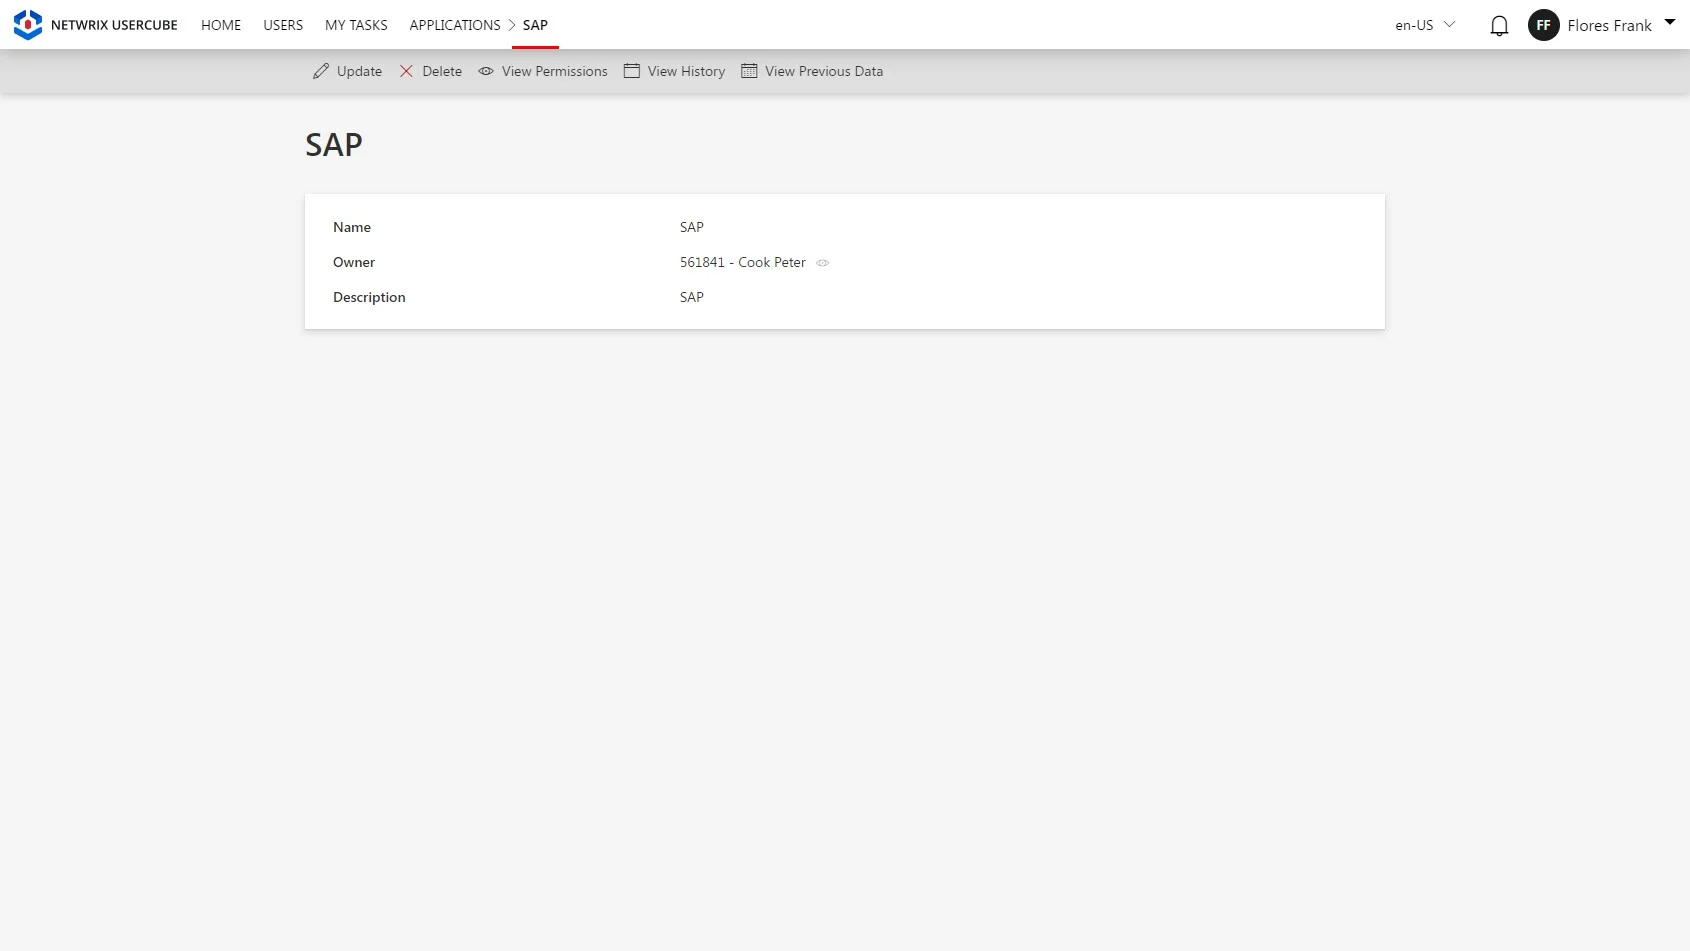Click the FF user avatar
The image size is (1690, 951).
point(1543,25)
